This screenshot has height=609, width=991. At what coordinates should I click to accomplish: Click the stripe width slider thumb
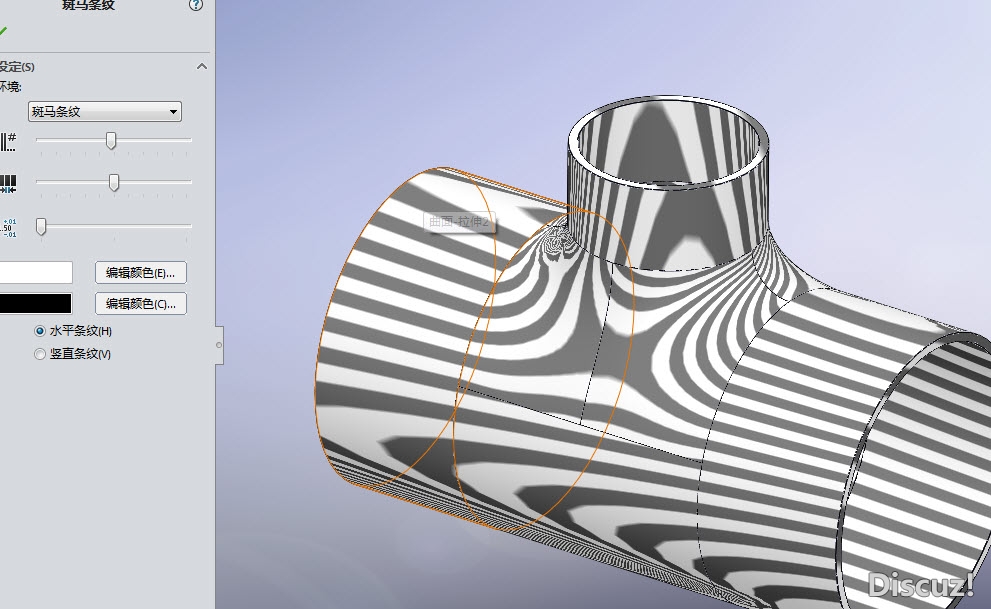pos(114,183)
